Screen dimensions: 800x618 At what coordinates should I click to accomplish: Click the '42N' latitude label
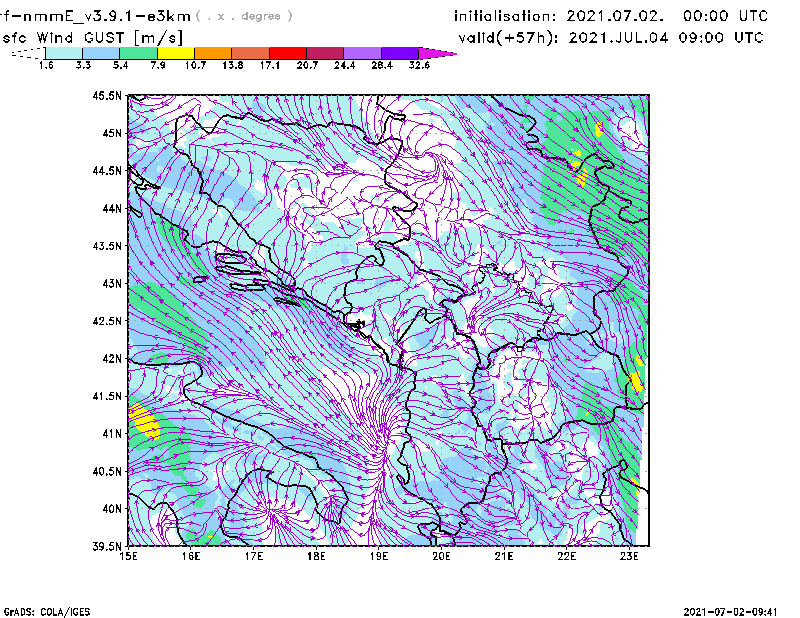click(112, 358)
